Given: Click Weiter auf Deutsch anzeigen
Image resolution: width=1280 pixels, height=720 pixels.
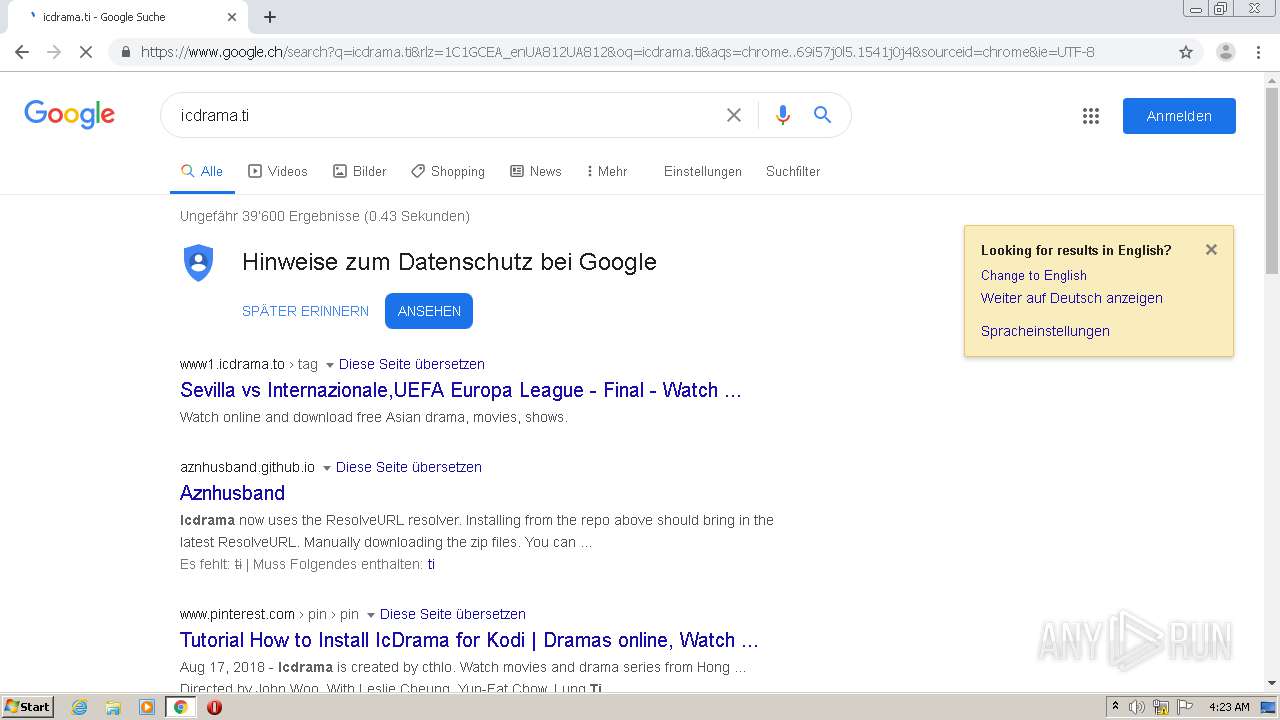Looking at the screenshot, I should click(1072, 298).
